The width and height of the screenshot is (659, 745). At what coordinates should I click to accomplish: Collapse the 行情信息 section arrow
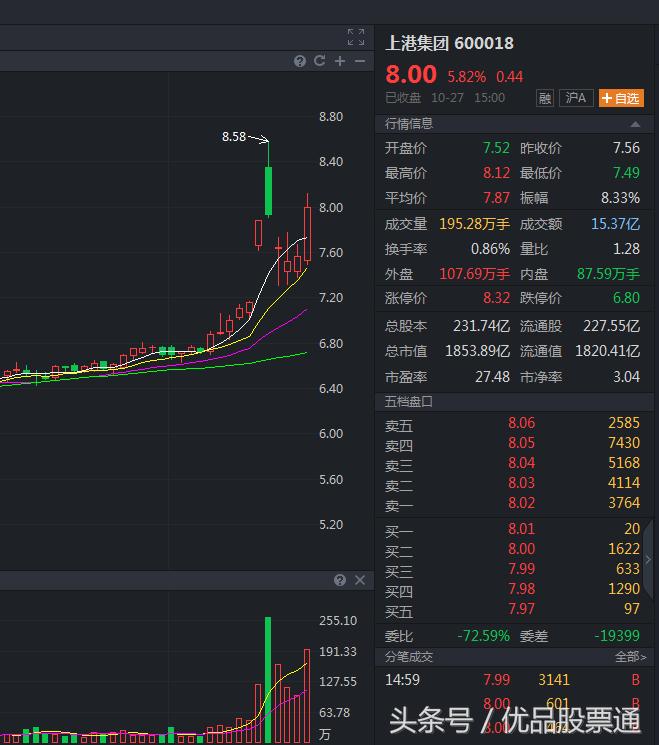(x=635, y=124)
